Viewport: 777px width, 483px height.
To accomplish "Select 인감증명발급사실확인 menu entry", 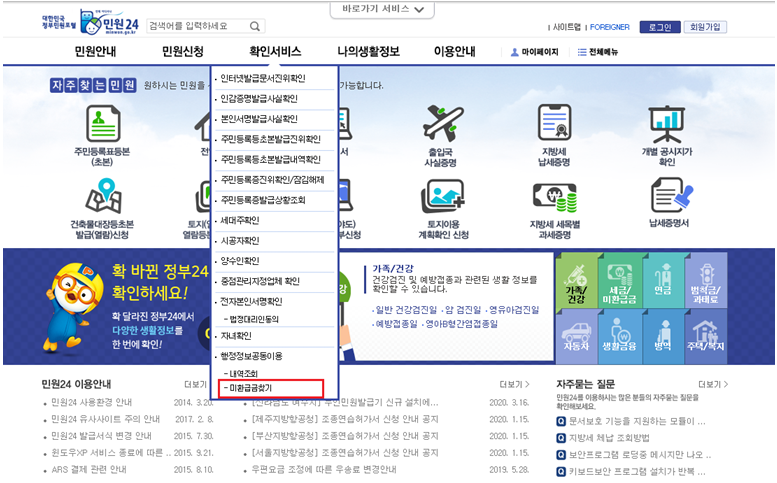I will click(259, 99).
